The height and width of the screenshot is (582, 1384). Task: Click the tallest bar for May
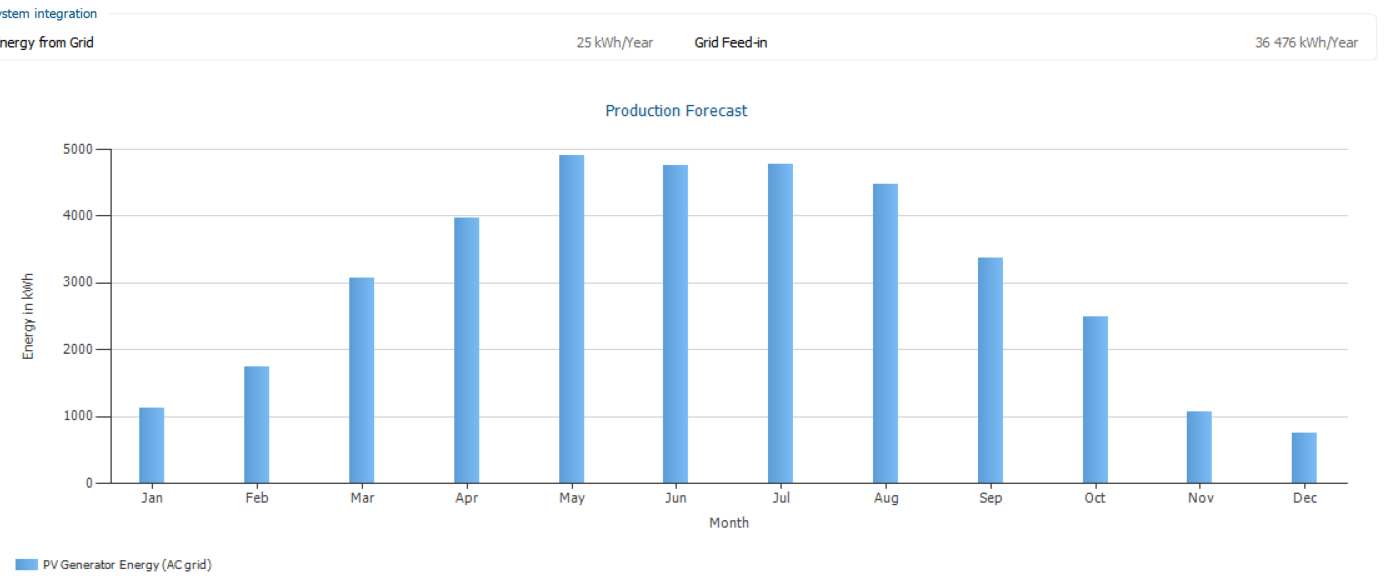point(571,319)
